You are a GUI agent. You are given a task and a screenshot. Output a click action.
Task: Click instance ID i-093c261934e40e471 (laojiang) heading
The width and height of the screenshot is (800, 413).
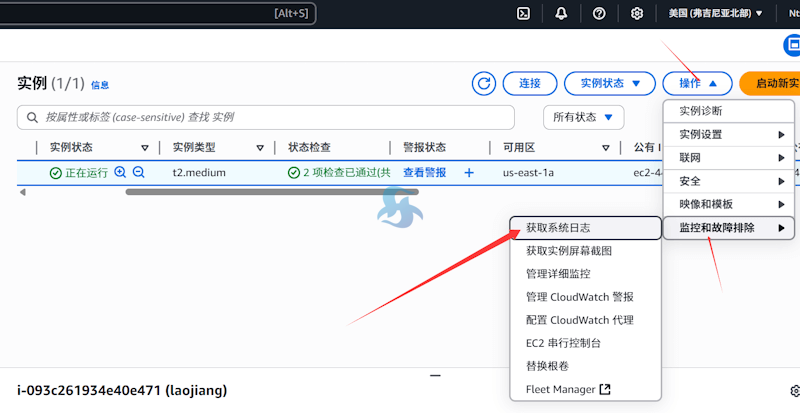122,391
